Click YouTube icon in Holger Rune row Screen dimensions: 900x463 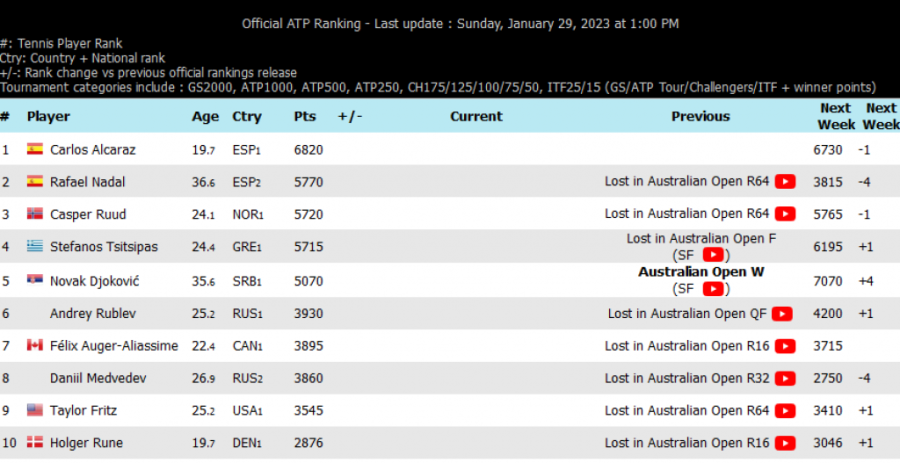pos(785,443)
